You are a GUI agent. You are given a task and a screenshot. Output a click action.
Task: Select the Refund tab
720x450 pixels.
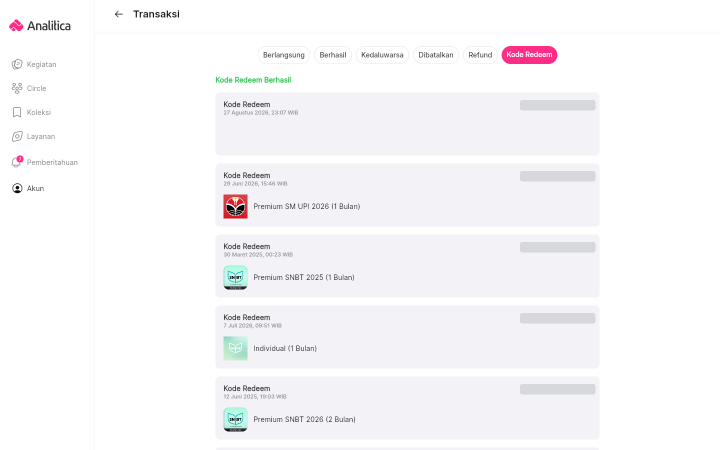tap(480, 55)
